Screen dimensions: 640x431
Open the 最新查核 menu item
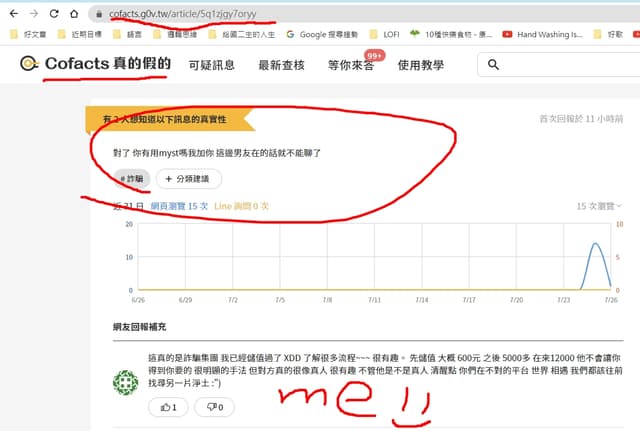pyautogui.click(x=282, y=65)
